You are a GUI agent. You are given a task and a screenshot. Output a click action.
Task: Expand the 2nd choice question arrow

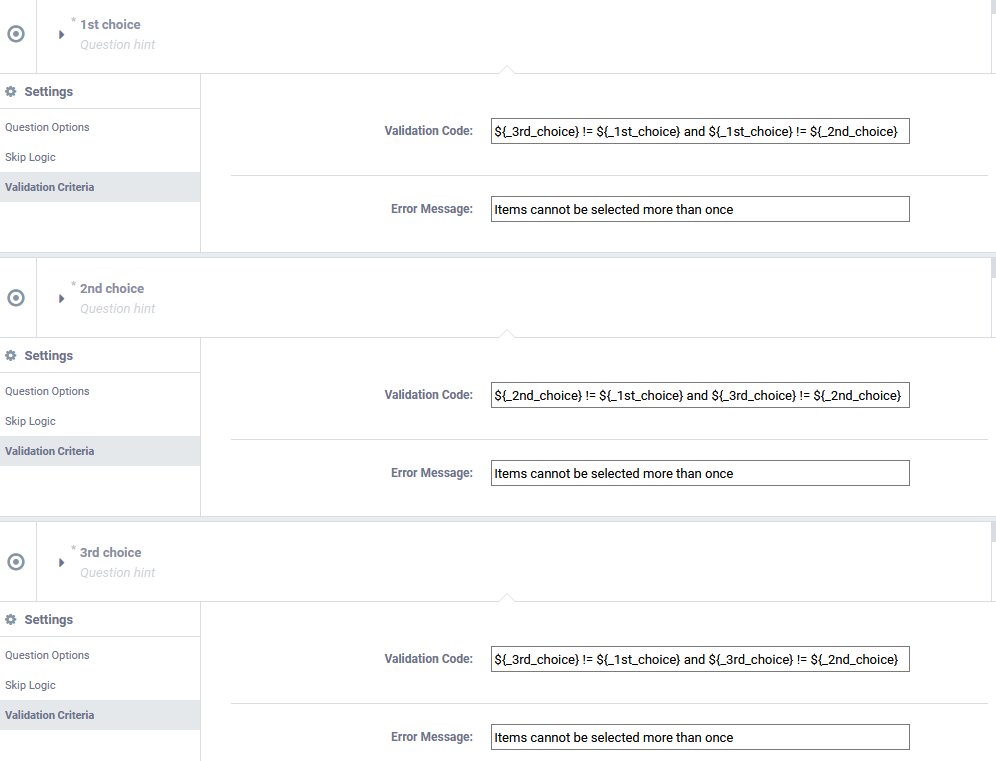coord(61,299)
